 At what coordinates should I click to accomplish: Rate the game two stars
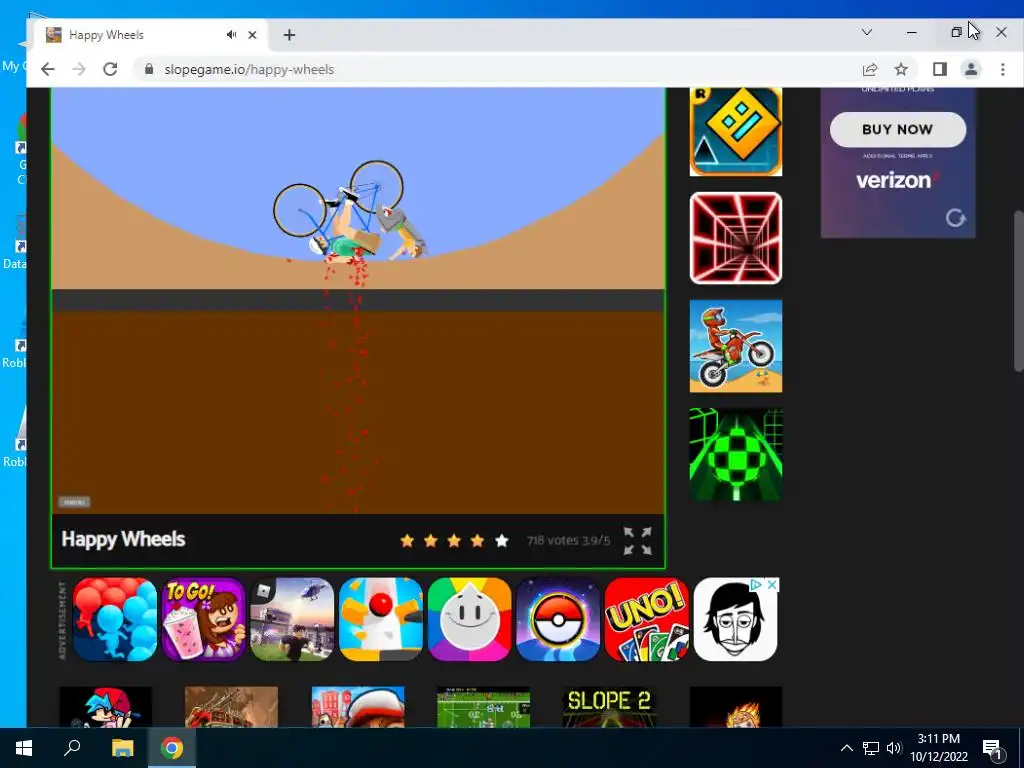[430, 541]
